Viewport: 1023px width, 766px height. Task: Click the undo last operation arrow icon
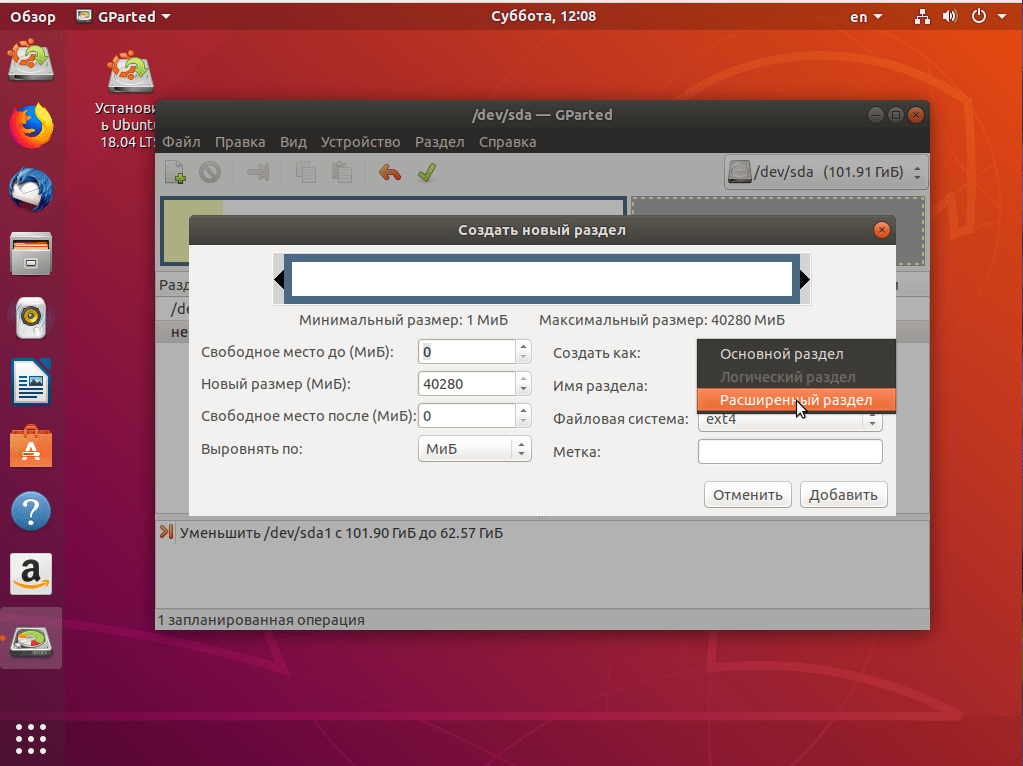[389, 173]
